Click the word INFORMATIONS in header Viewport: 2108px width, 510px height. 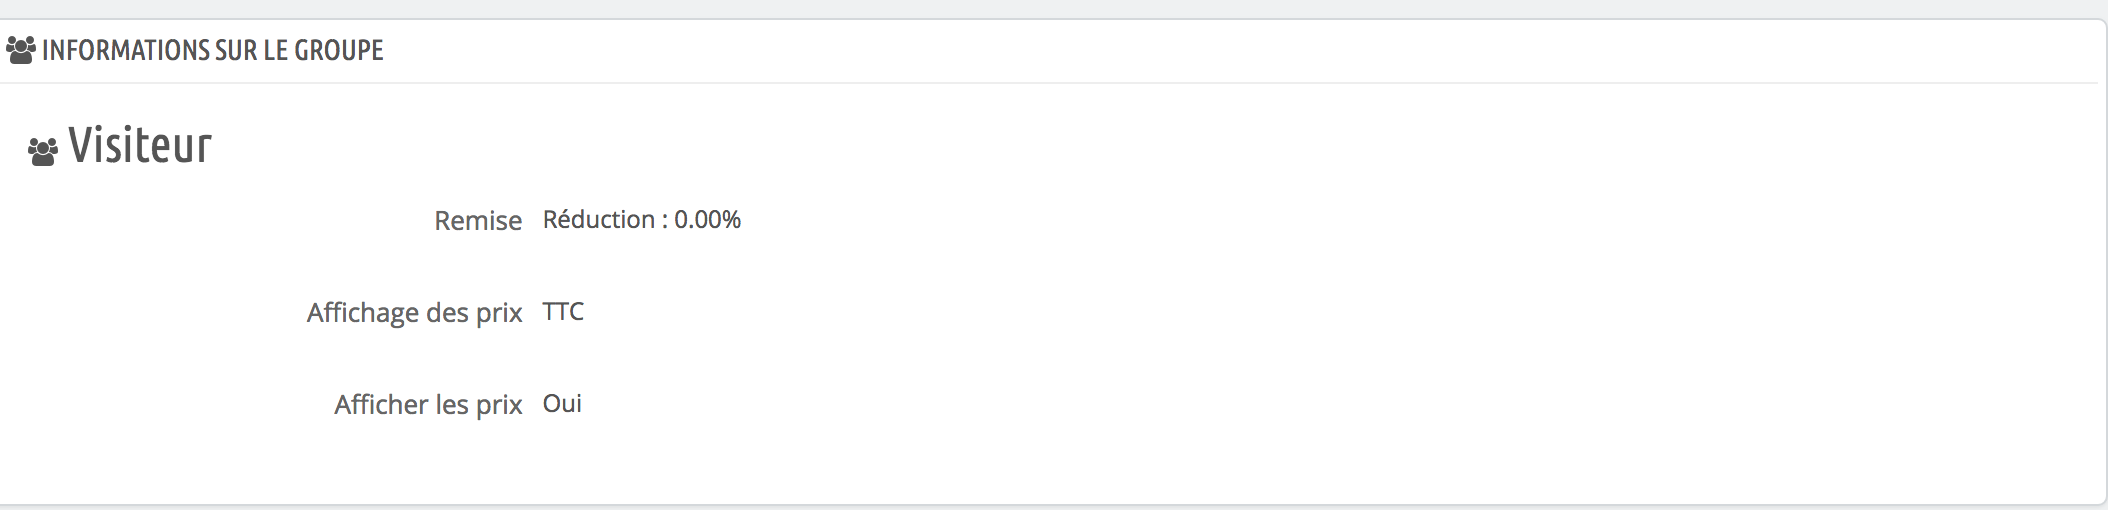click(x=125, y=50)
